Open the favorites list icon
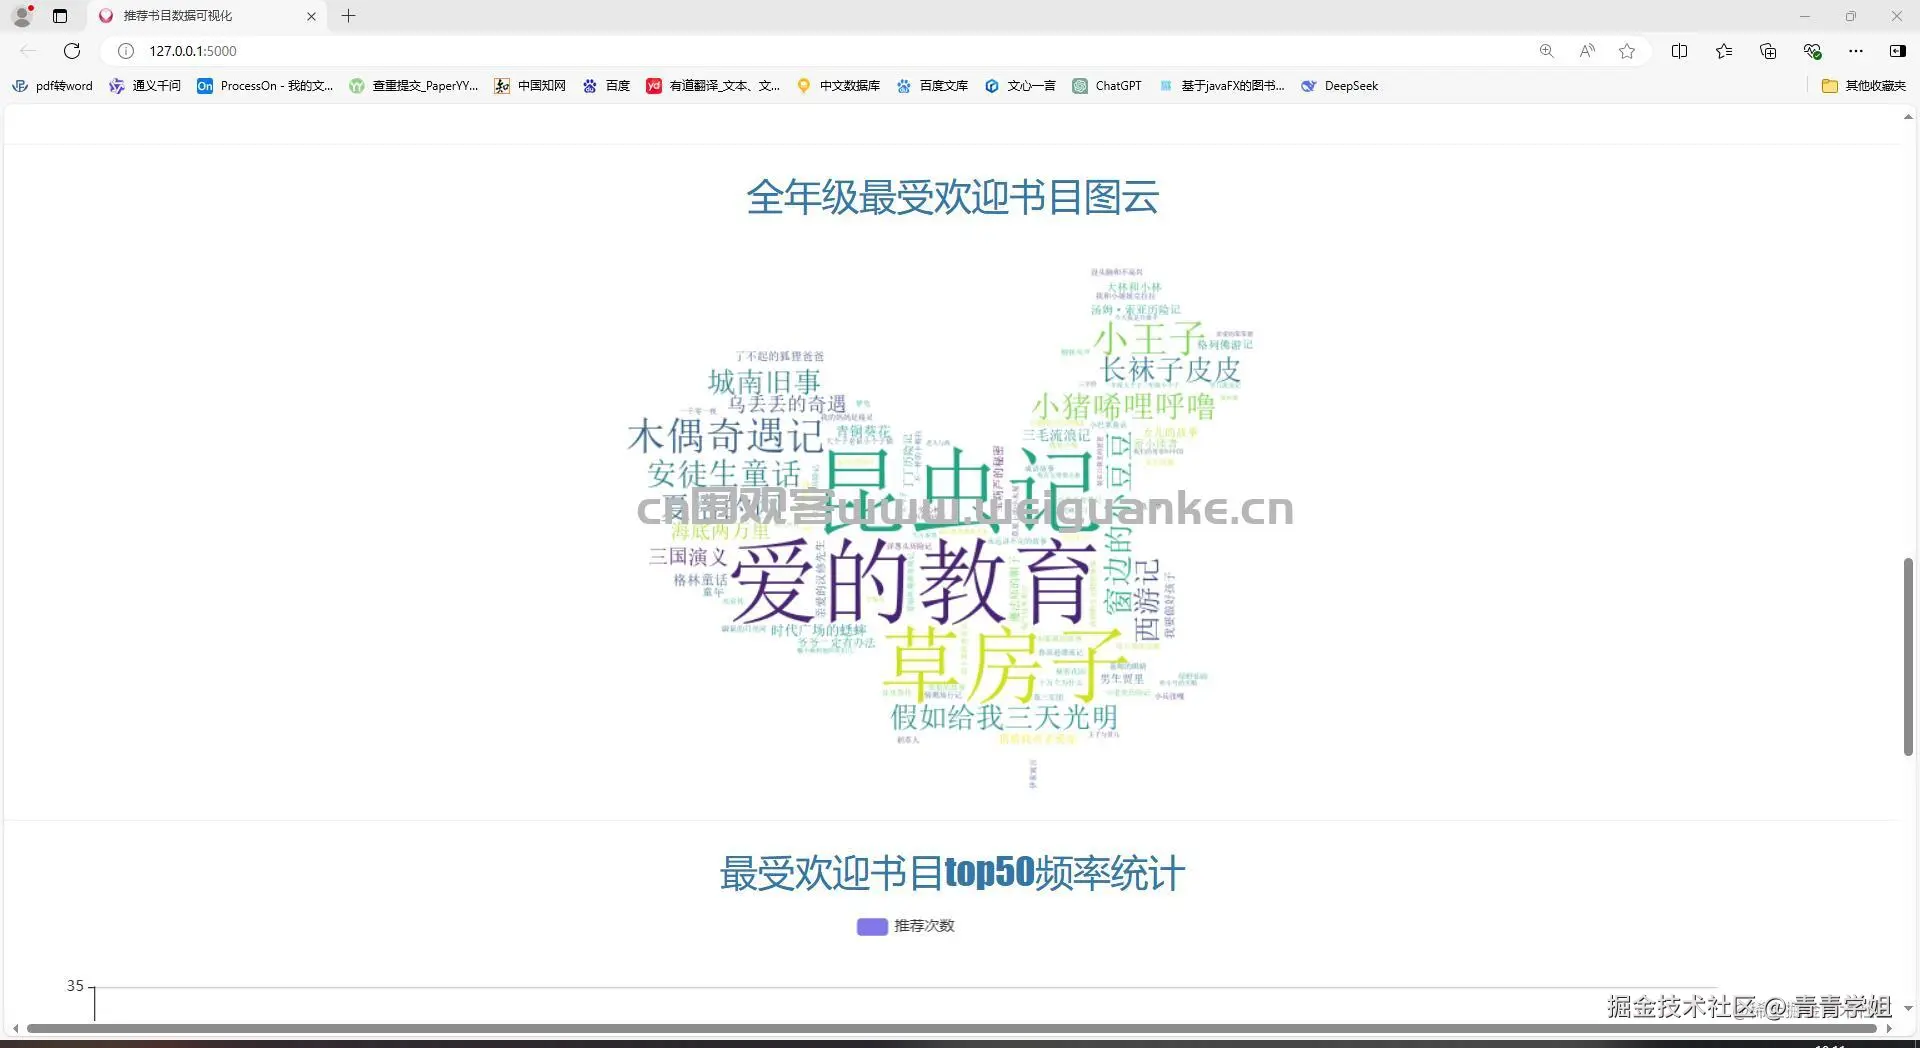1920x1048 pixels. (x=1724, y=51)
